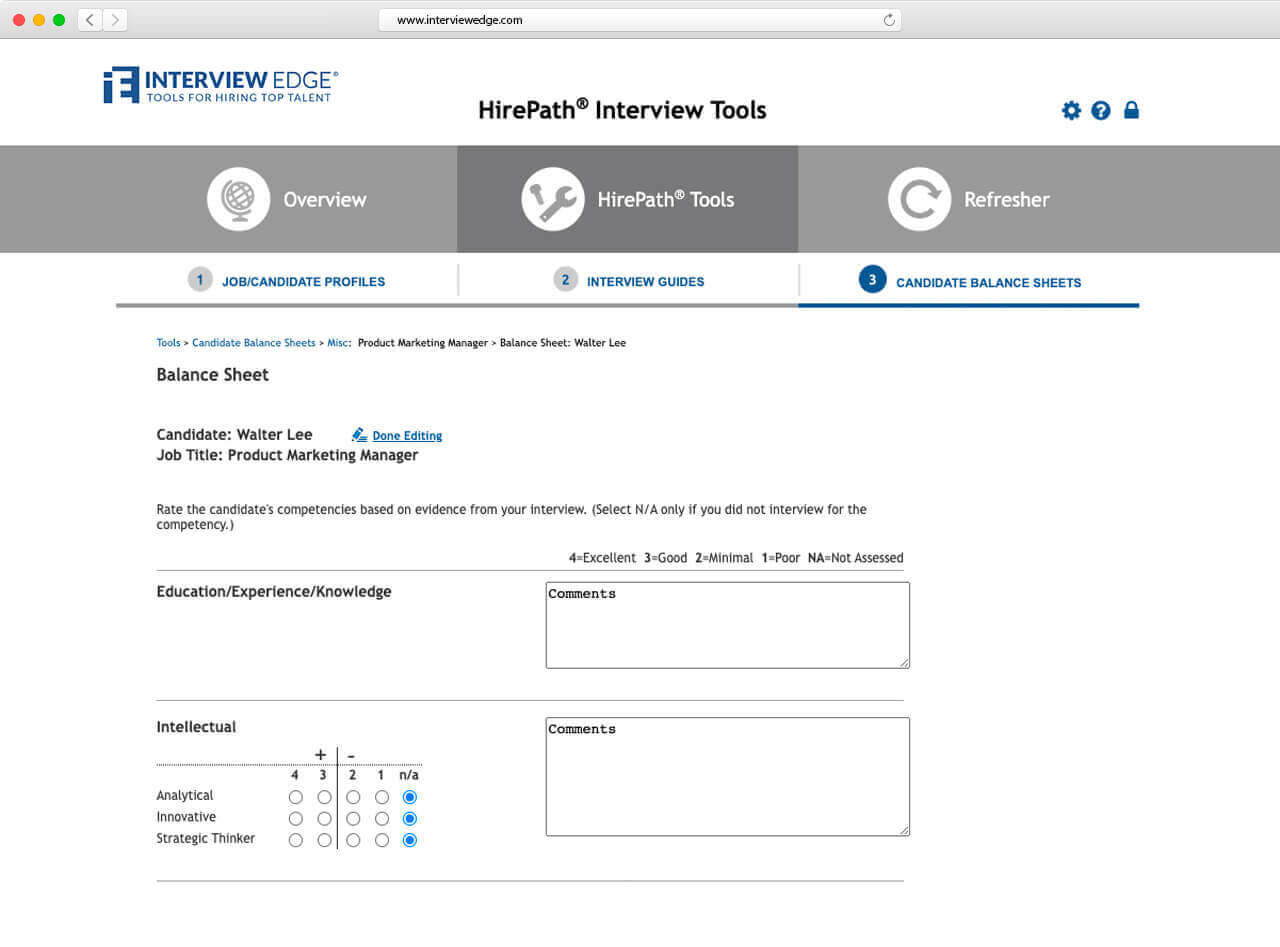This screenshot has height=947, width=1280.
Task: Click the HirePath Interview Tools title
Action: tap(622, 110)
